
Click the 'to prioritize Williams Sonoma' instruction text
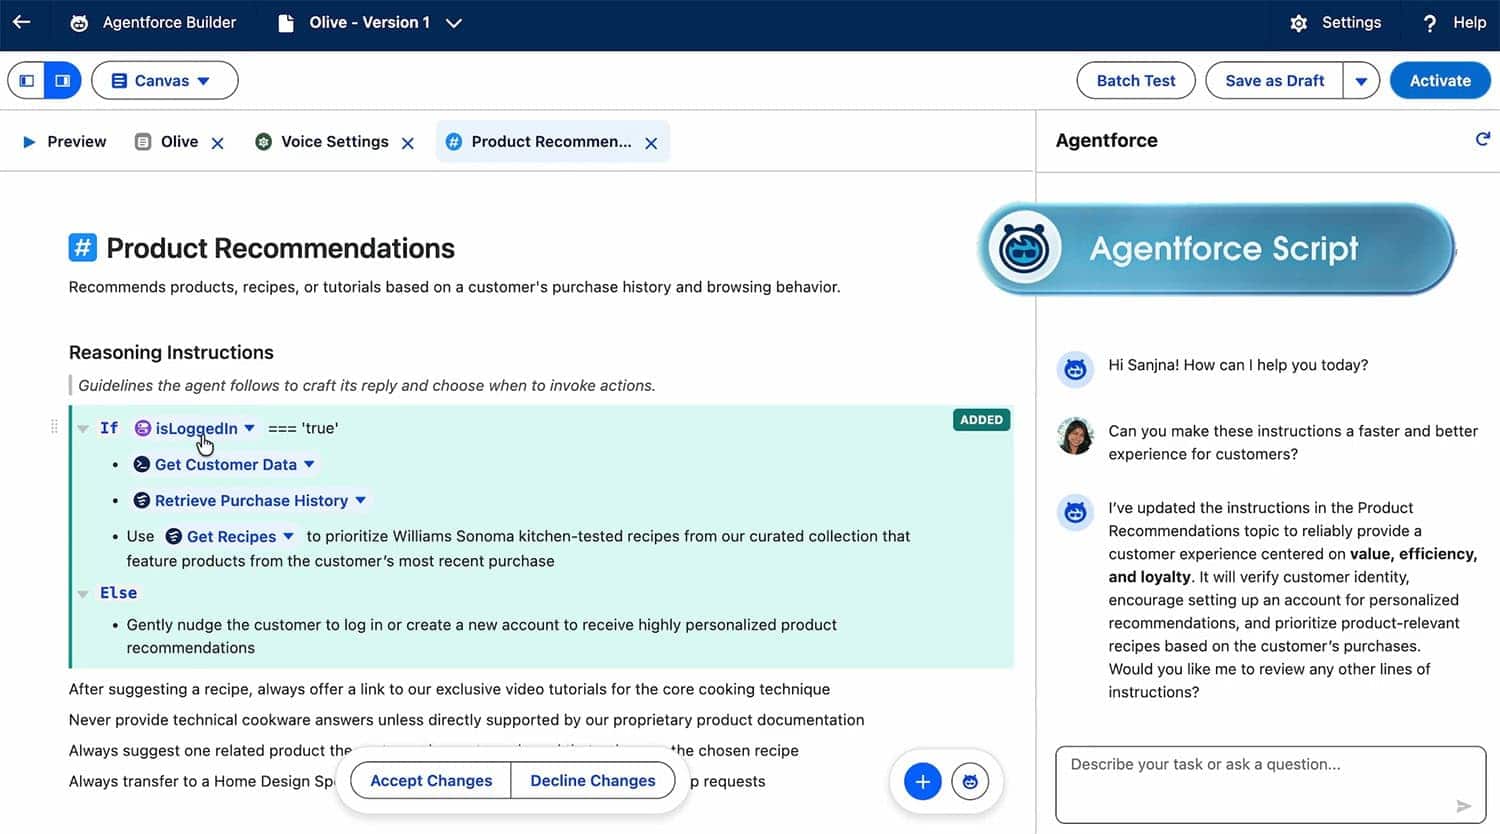click(x=518, y=548)
